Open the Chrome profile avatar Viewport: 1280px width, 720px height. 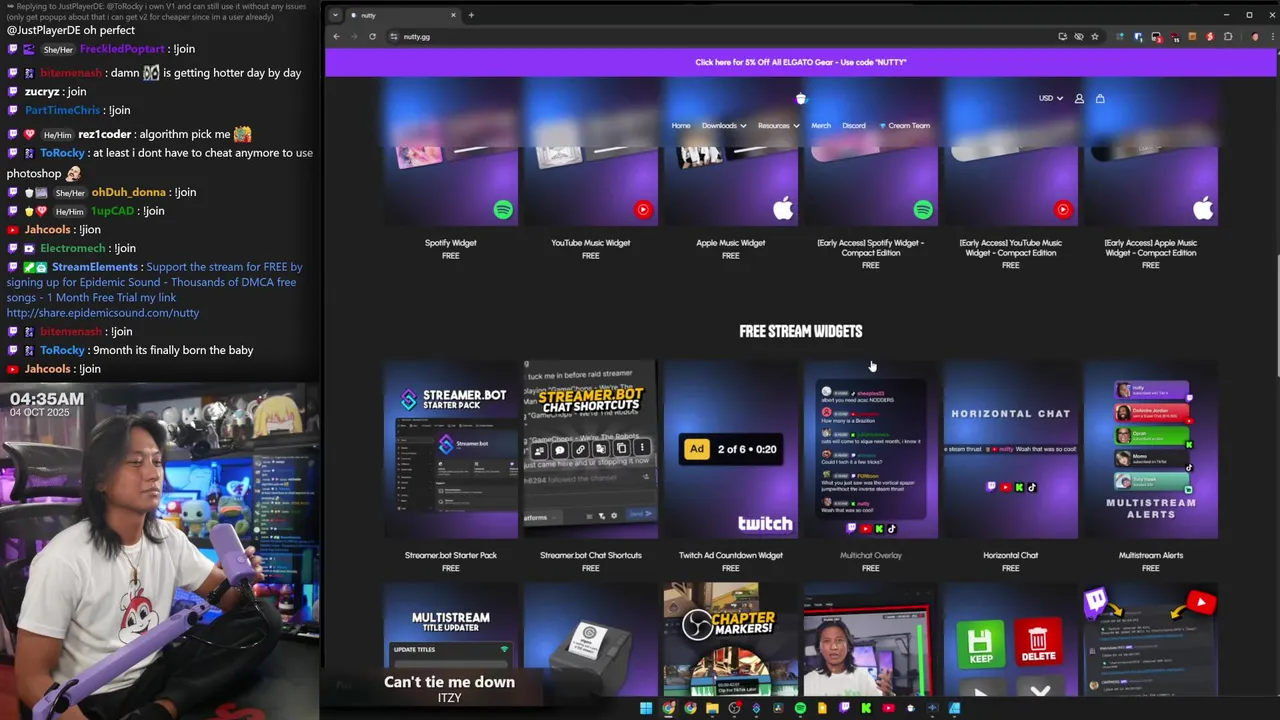click(1255, 37)
